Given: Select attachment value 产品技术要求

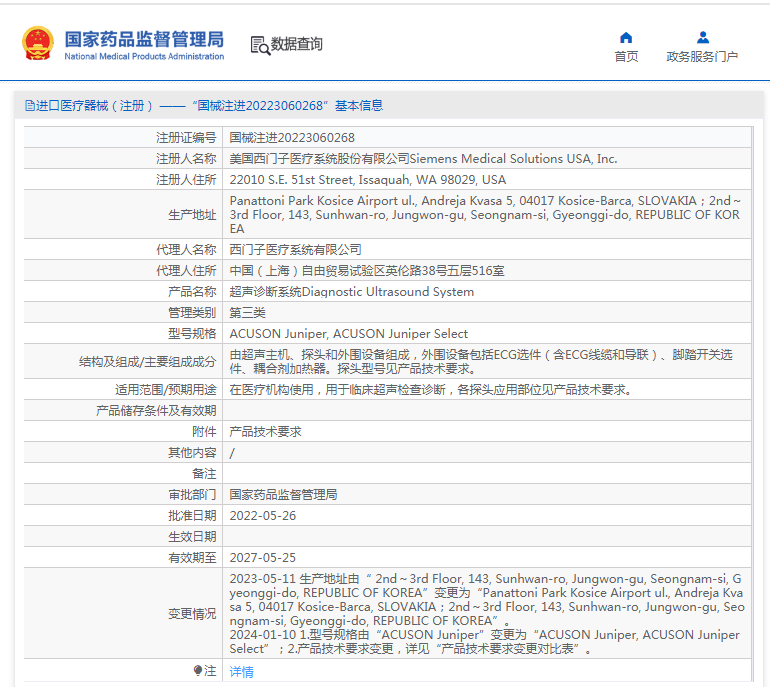Looking at the screenshot, I should (x=487, y=432).
